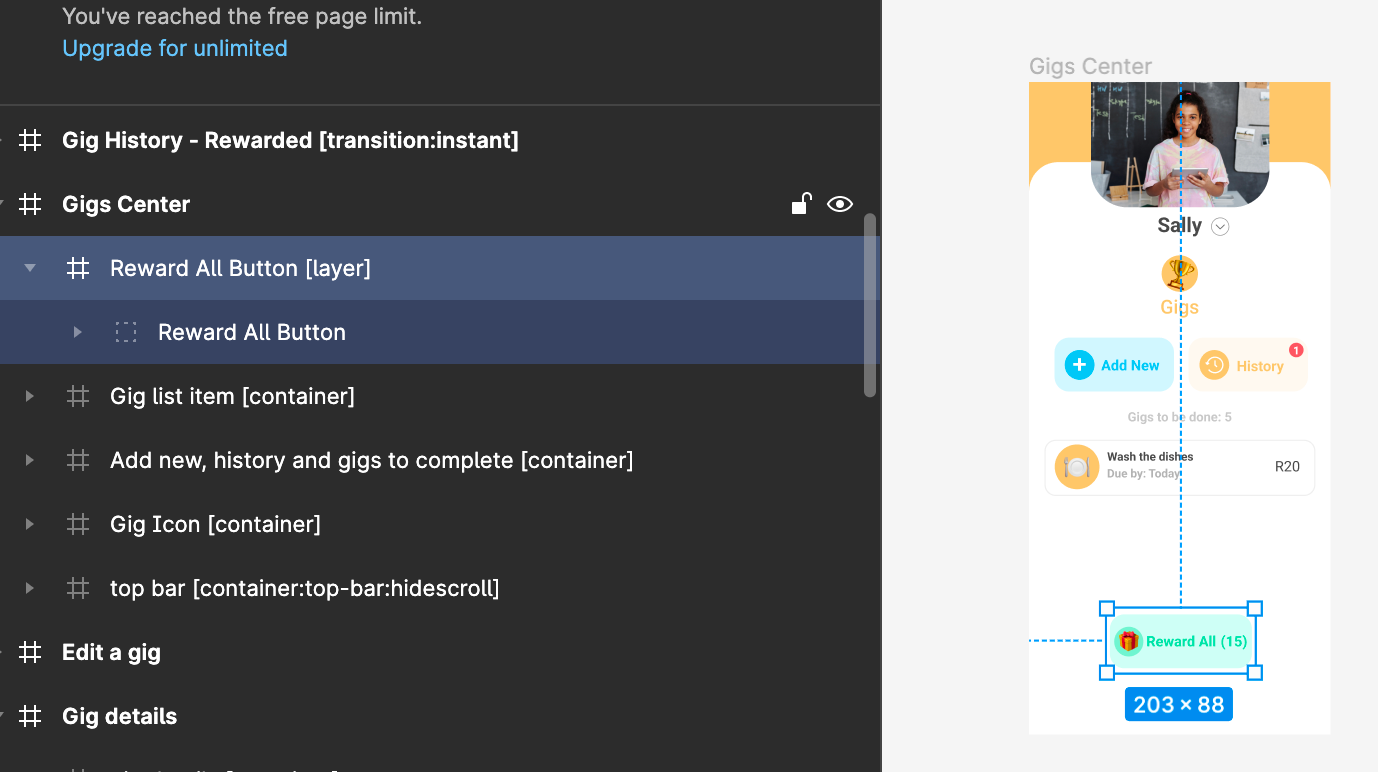The width and height of the screenshot is (1378, 772).
Task: Click the gift icon in Reward All button
Action: 1129,641
